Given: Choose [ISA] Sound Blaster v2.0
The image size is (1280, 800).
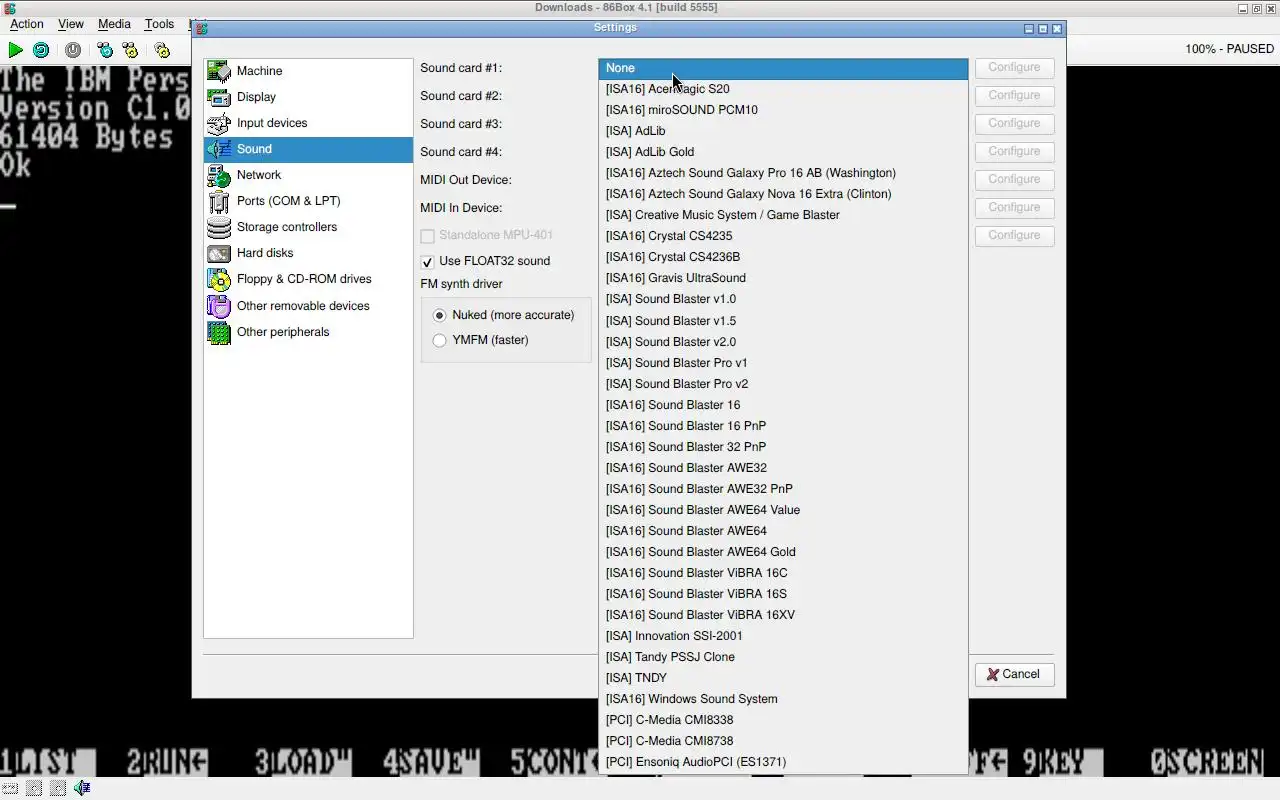Looking at the screenshot, I should (x=783, y=342).
